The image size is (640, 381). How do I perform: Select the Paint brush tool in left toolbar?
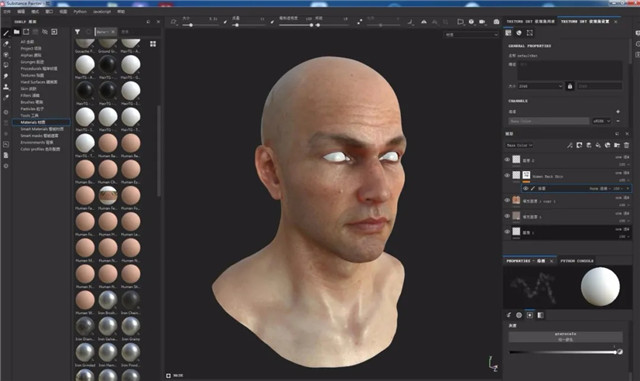click(x=6, y=33)
